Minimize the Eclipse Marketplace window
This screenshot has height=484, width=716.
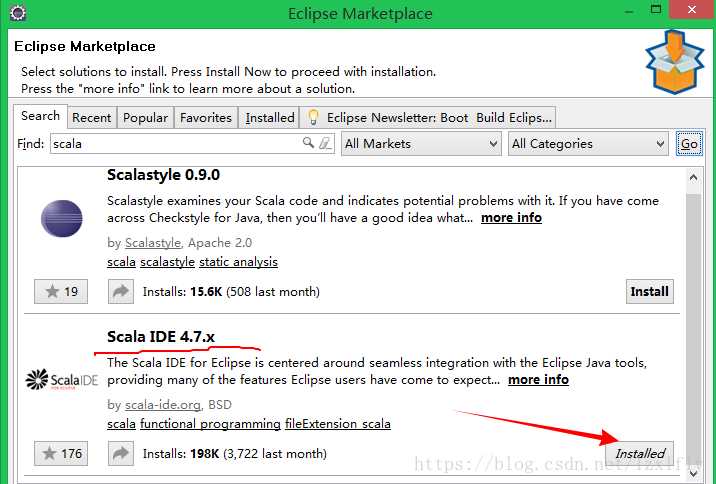point(629,11)
